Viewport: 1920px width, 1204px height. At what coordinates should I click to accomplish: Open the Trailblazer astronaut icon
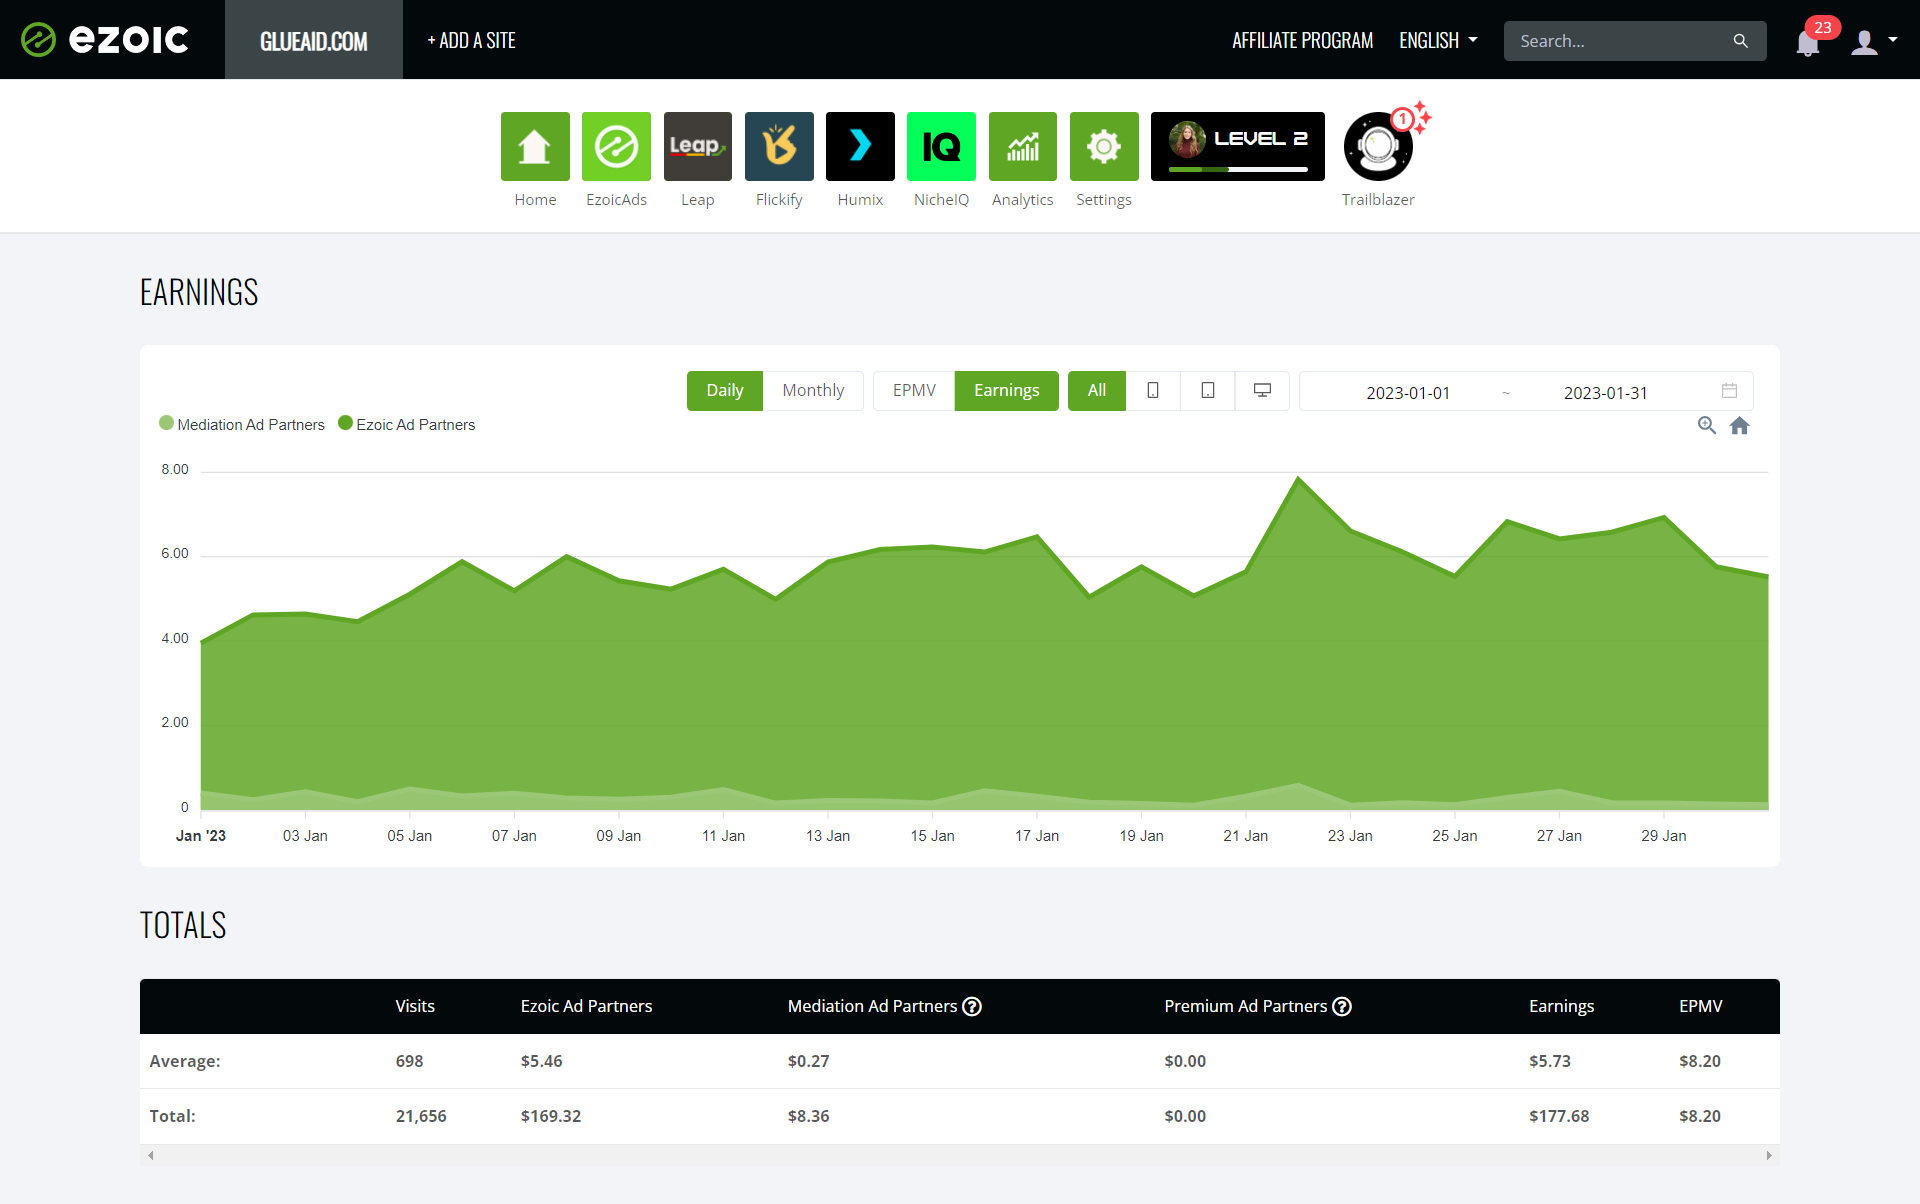(1378, 146)
